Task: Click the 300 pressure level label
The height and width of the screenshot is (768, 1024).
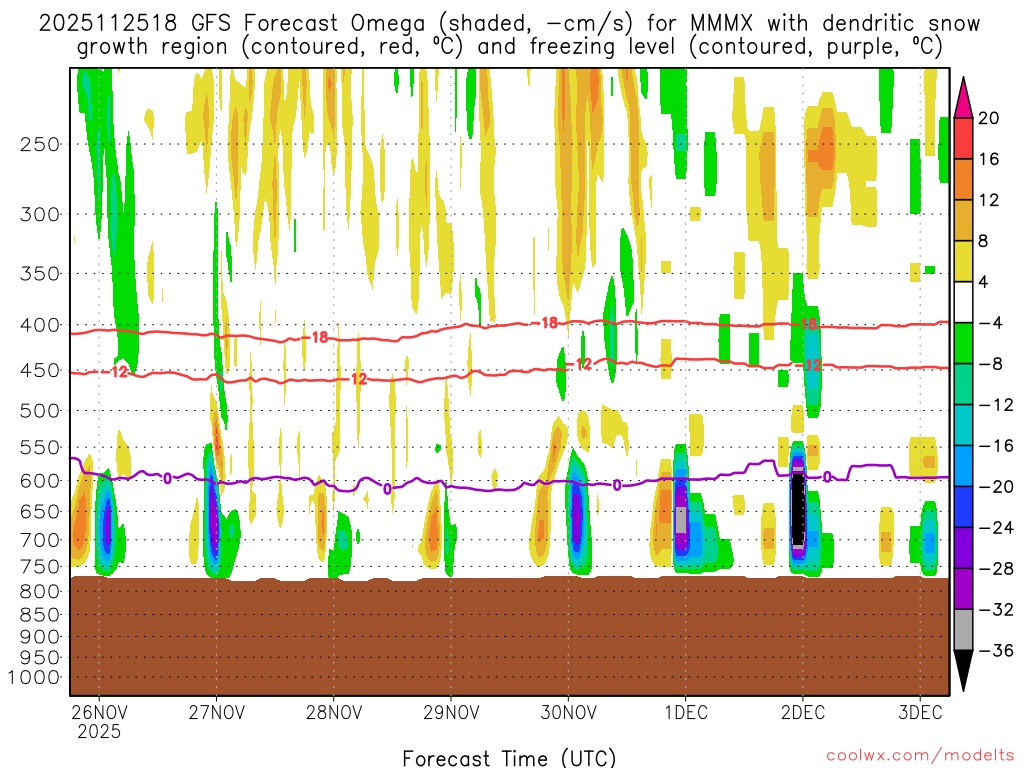Action: [x=40, y=214]
